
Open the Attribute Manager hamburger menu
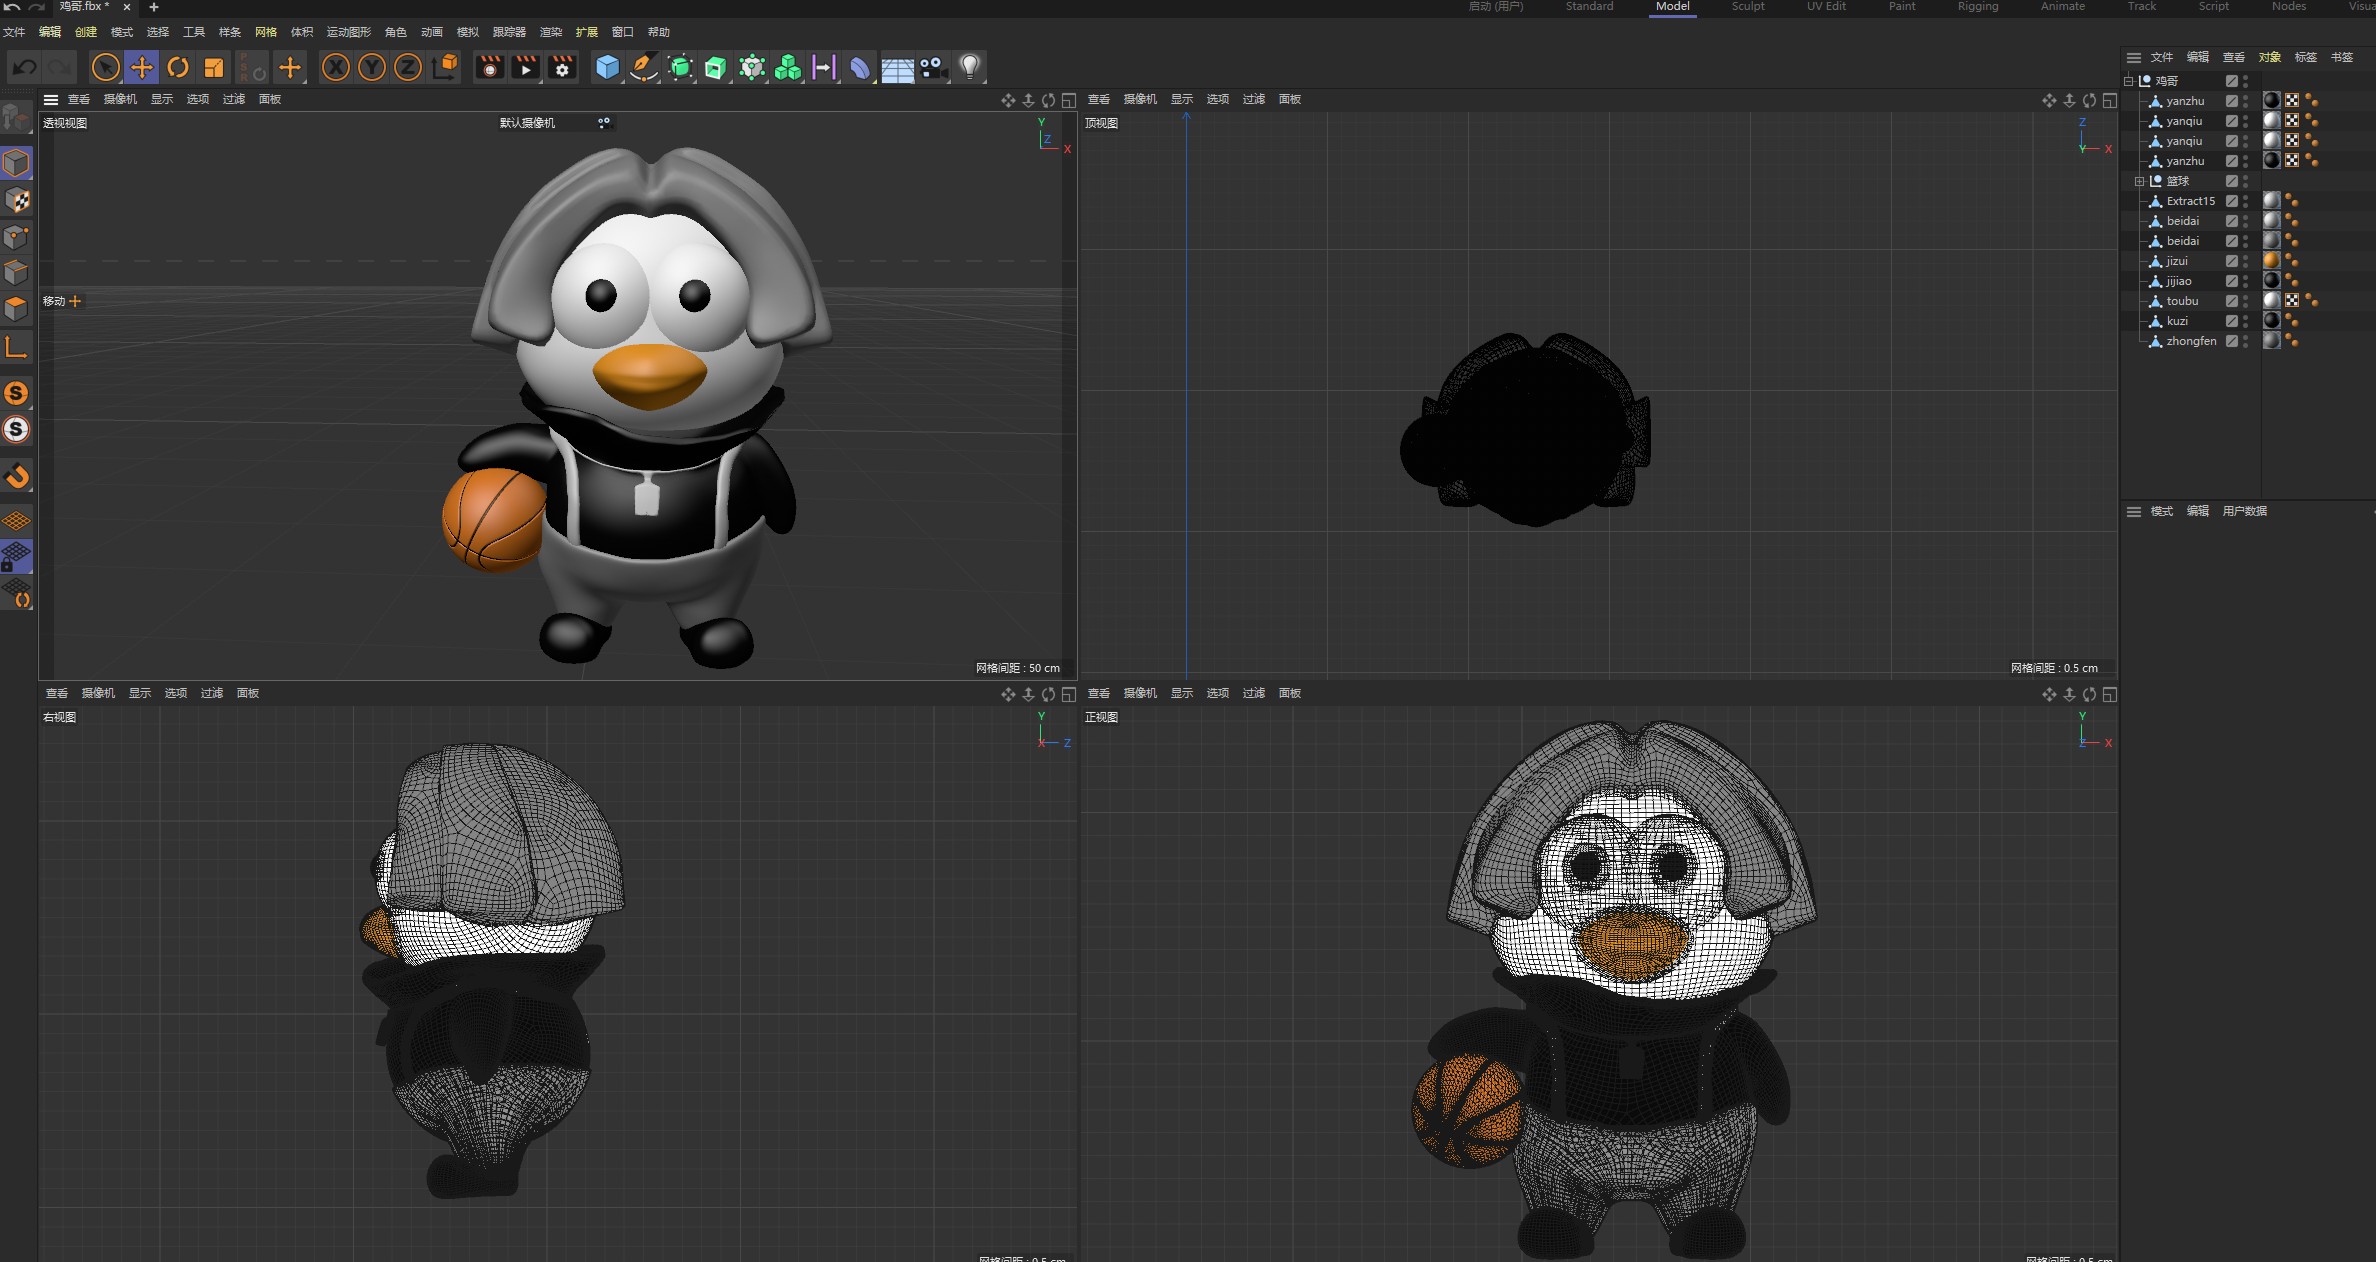point(2134,511)
